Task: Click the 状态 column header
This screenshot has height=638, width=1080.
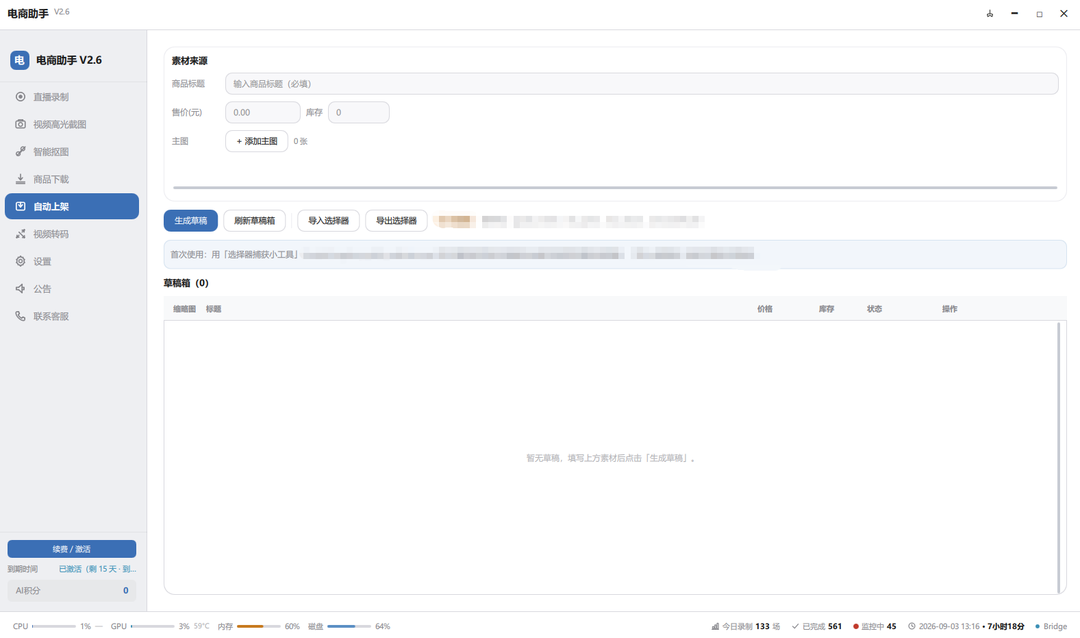Action: 874,309
